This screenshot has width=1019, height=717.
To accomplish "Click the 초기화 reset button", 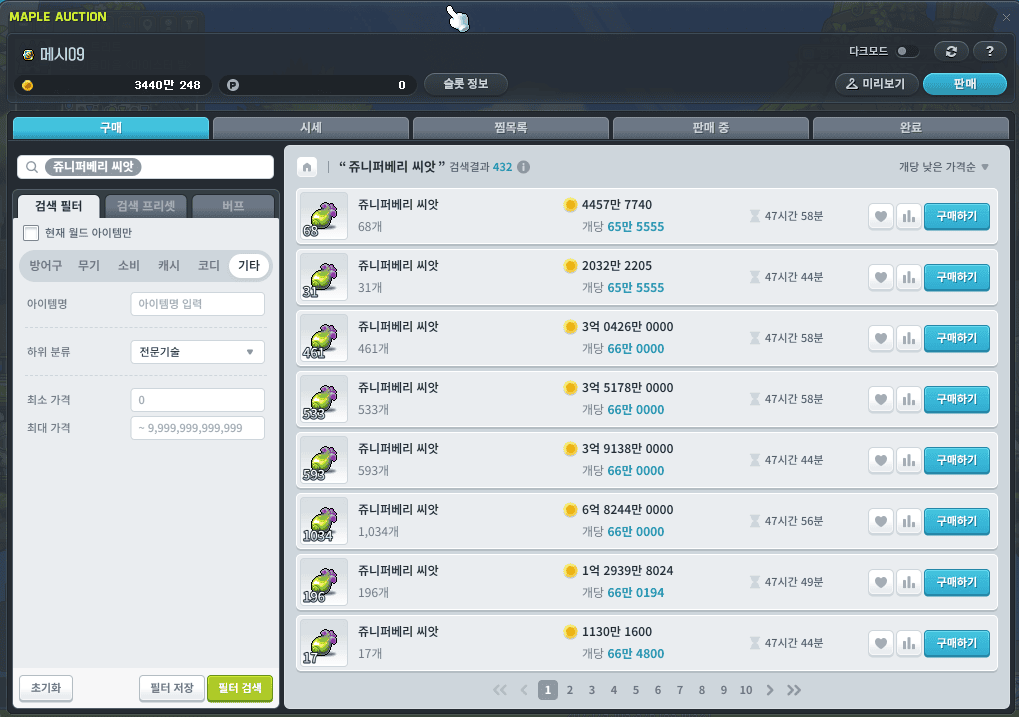I will coord(45,688).
